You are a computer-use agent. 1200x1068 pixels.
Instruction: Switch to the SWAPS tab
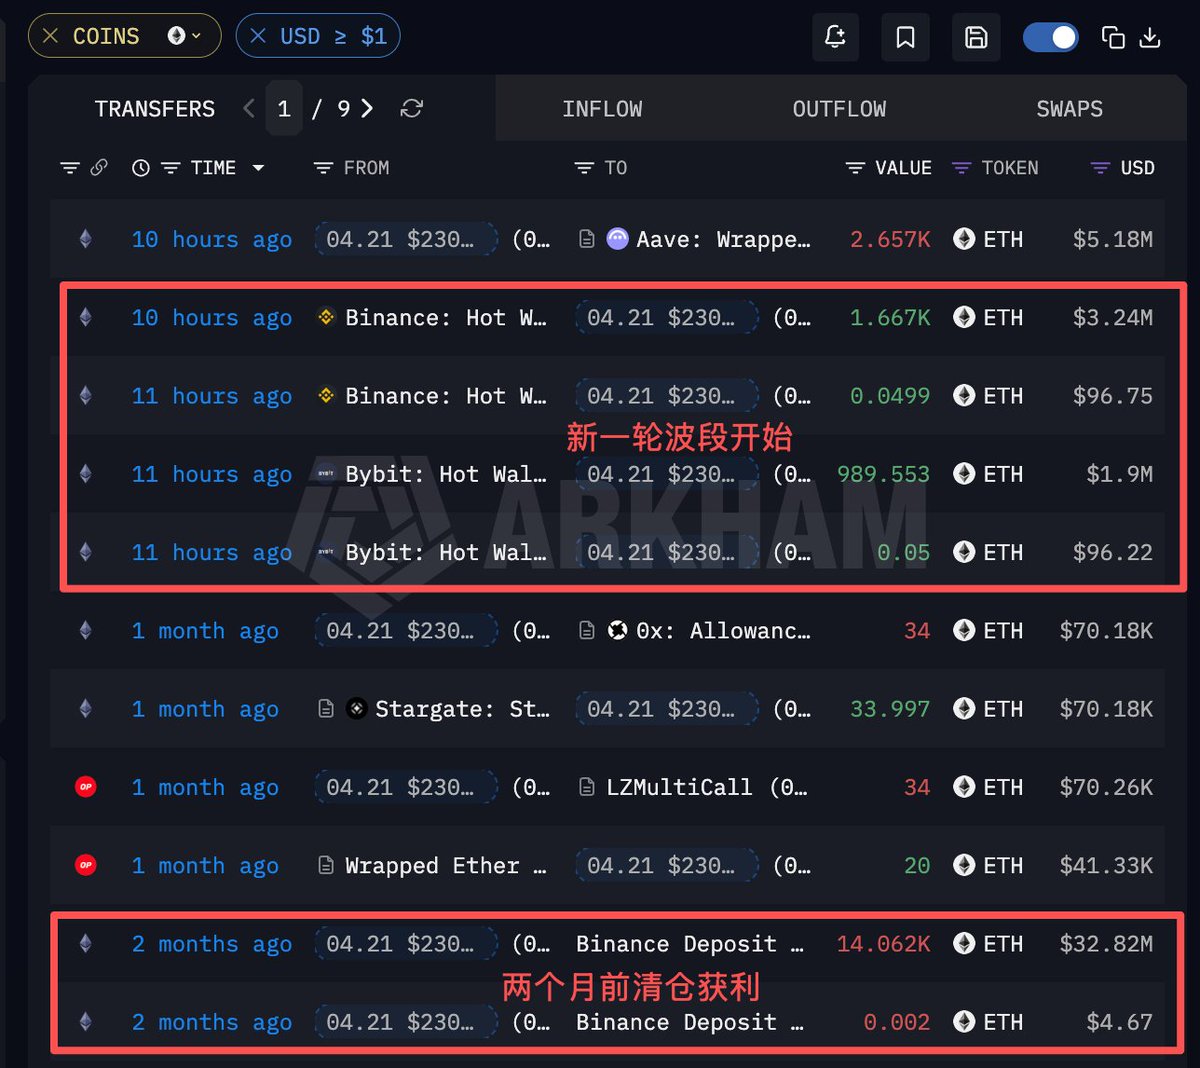(x=1069, y=109)
